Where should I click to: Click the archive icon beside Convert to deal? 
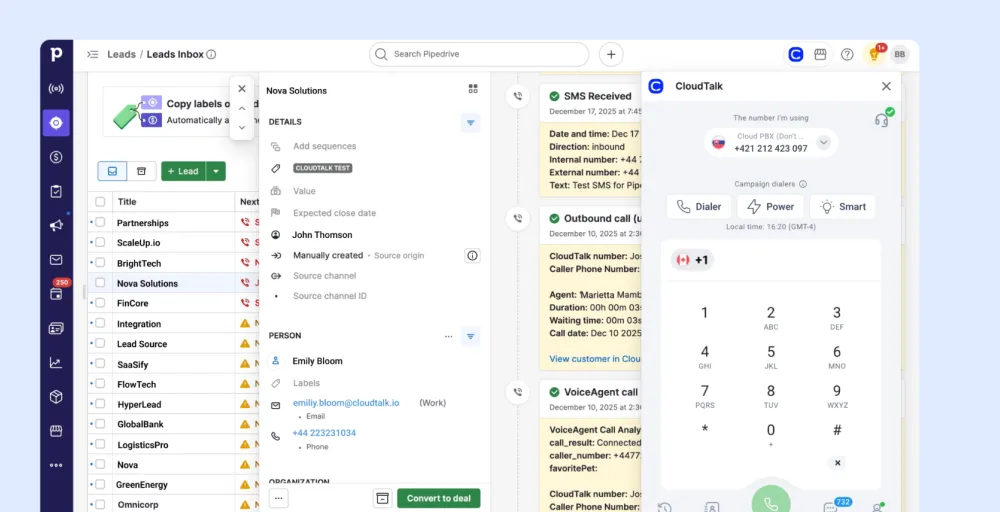[382, 499]
